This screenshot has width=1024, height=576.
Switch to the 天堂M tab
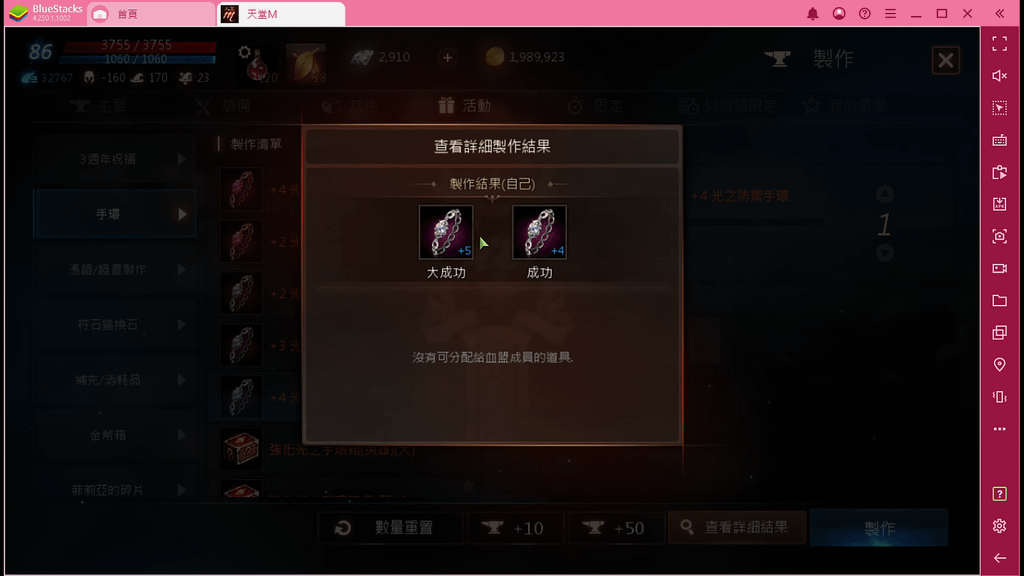point(281,14)
